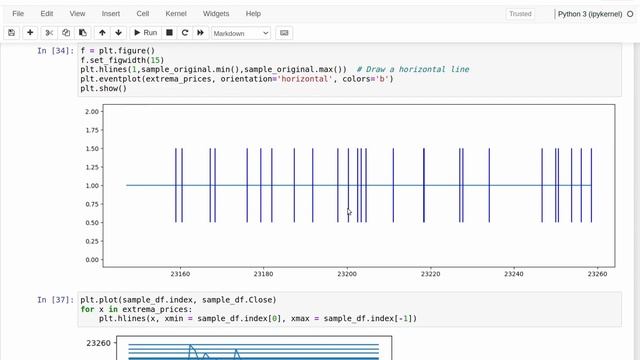Open the Widgets menu
This screenshot has width=640, height=360.
(216, 13)
